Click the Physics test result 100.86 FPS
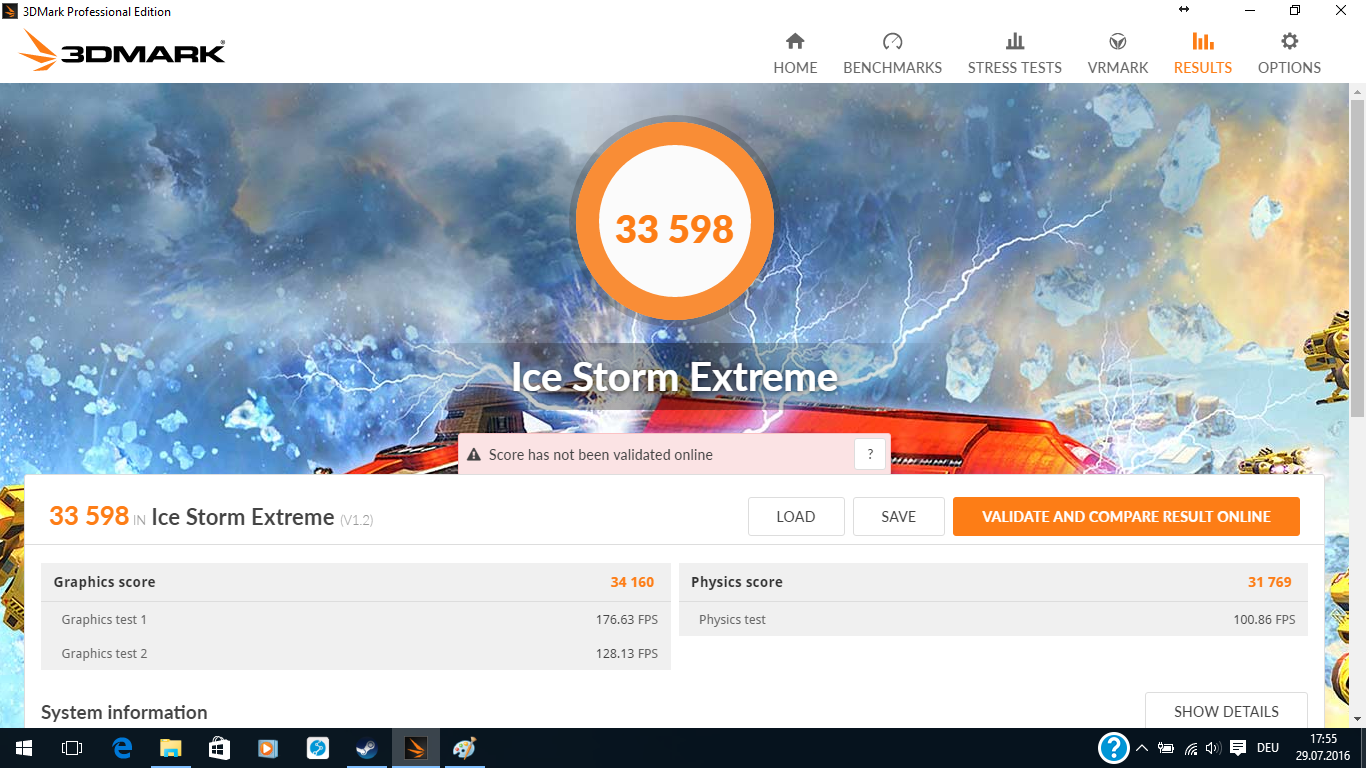Image resolution: width=1366 pixels, height=768 pixels. [x=1264, y=620]
